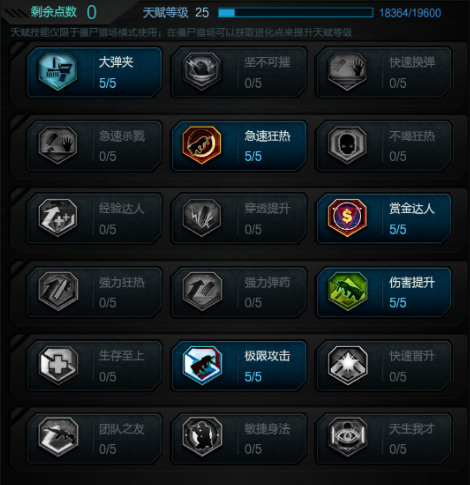This screenshot has height=485, width=470.
Task: Click the 快速晋升 starburst icon
Action: pos(347,365)
